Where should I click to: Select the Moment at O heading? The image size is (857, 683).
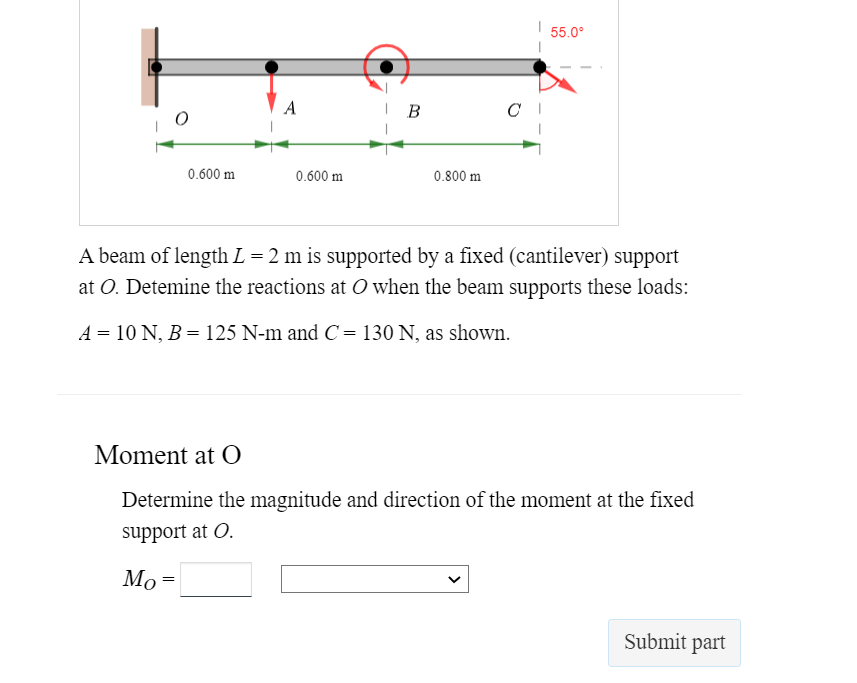coord(166,455)
